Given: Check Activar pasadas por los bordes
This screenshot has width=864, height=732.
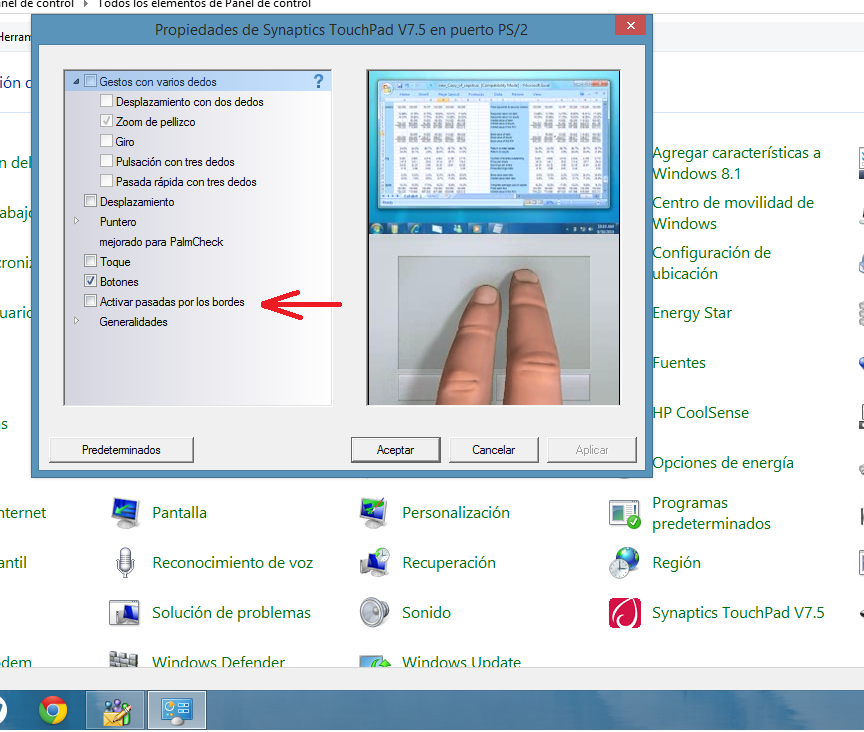Looking at the screenshot, I should point(90,301).
